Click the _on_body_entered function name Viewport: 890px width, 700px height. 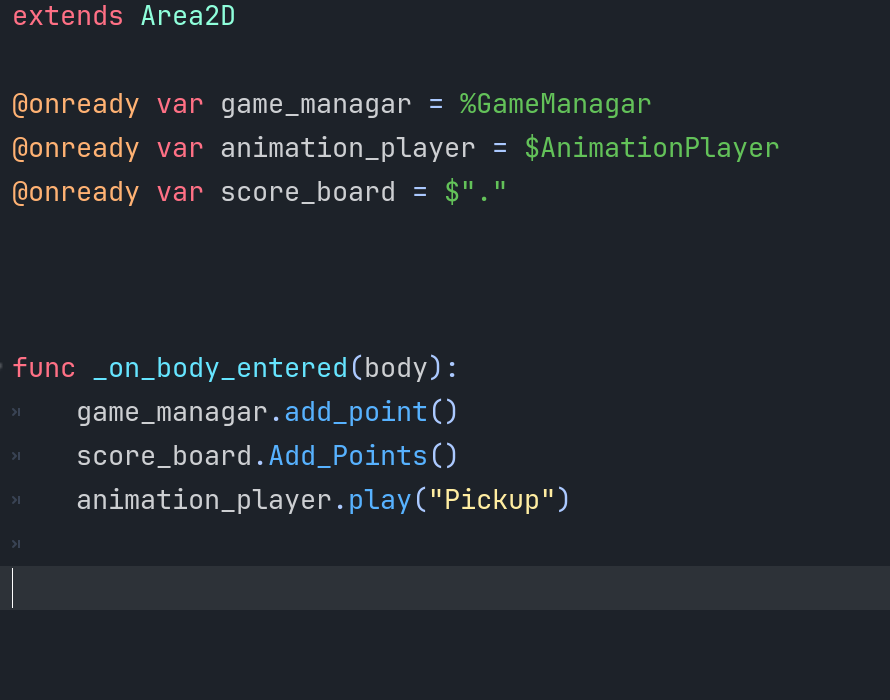[220, 368]
